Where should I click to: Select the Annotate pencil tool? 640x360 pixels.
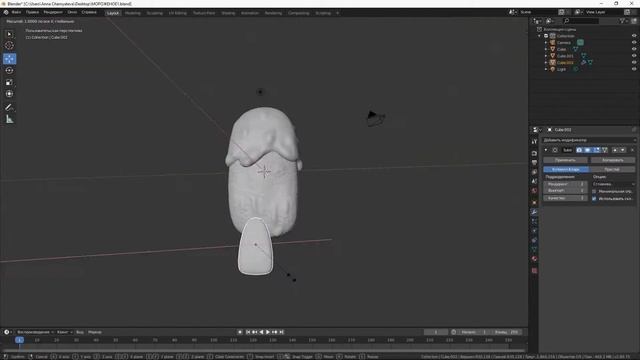point(9,107)
